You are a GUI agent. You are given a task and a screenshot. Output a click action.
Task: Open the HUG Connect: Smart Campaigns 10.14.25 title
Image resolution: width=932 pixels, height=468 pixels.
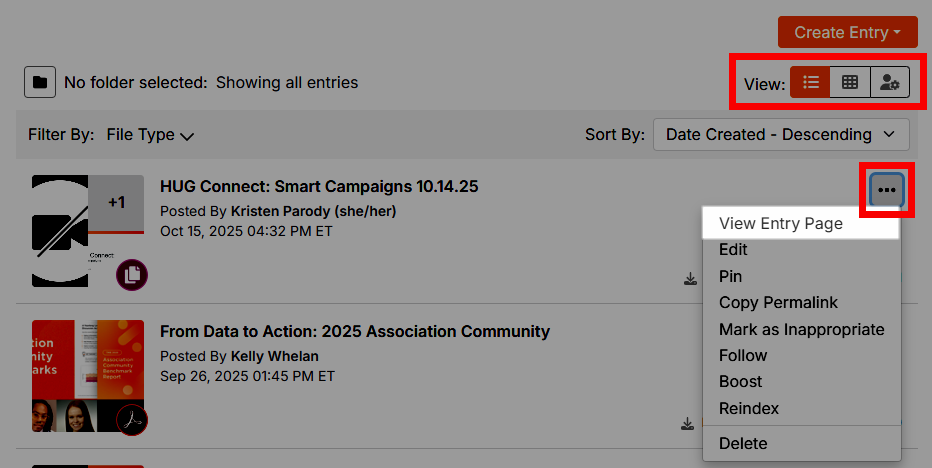tap(319, 186)
